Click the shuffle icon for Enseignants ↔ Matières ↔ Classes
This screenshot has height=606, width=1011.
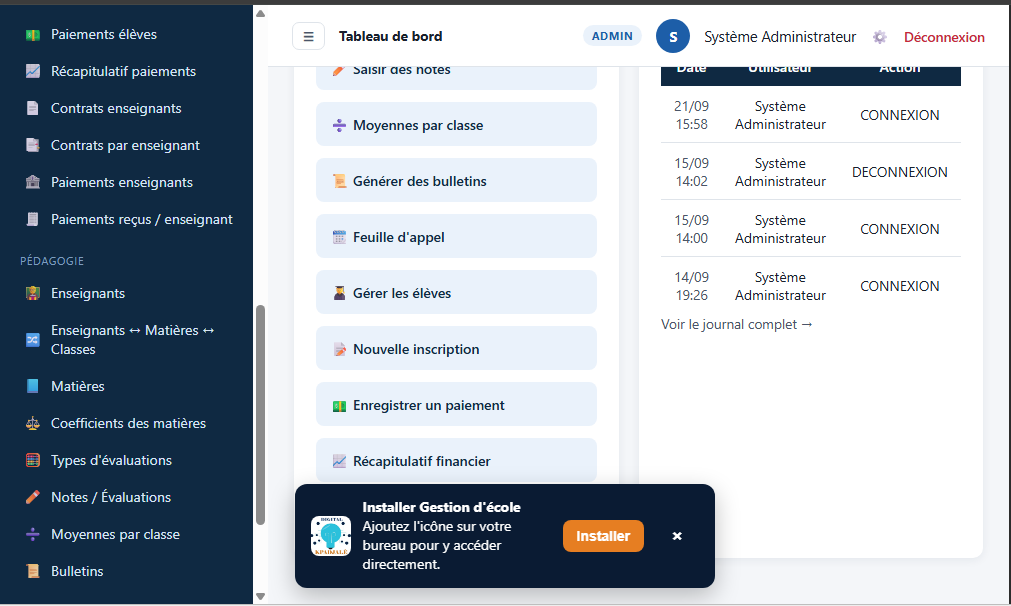click(x=32, y=340)
